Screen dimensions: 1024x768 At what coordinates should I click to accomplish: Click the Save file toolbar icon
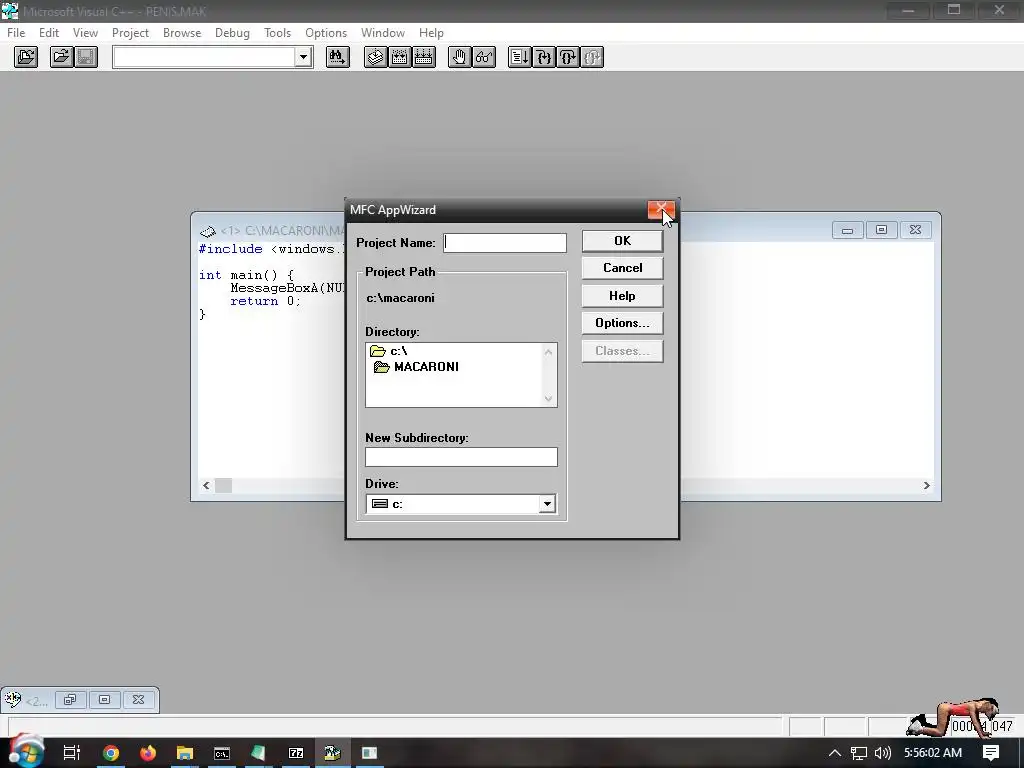point(86,57)
